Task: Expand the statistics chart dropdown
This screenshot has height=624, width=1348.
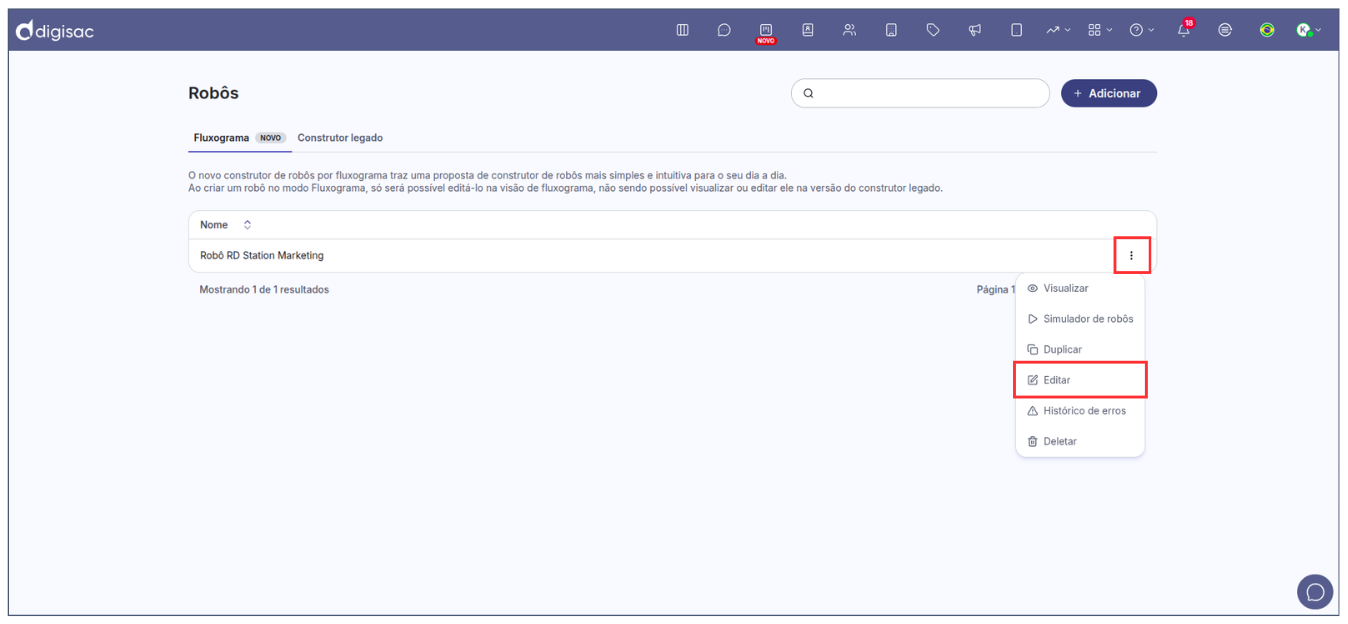Action: pos(1058,30)
